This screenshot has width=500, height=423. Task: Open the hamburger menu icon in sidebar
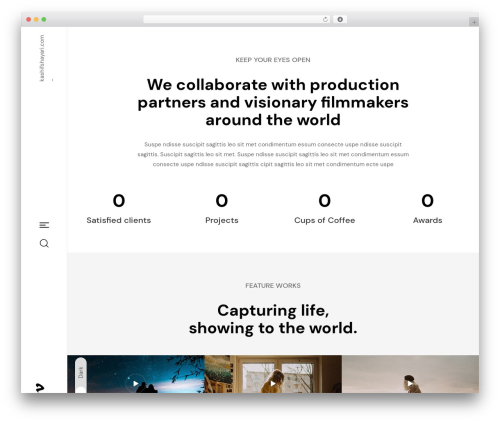[x=44, y=225]
